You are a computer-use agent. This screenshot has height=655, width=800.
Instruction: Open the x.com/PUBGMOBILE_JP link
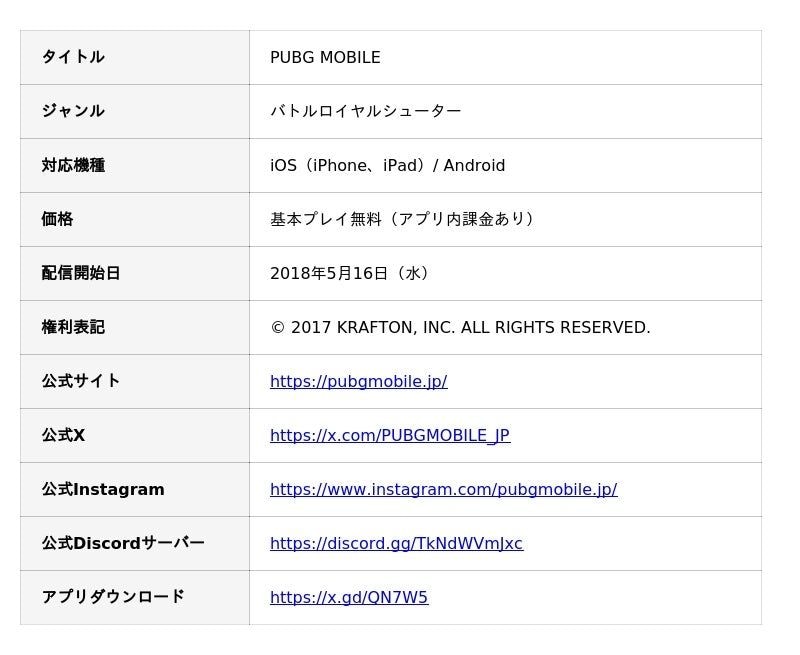click(390, 436)
